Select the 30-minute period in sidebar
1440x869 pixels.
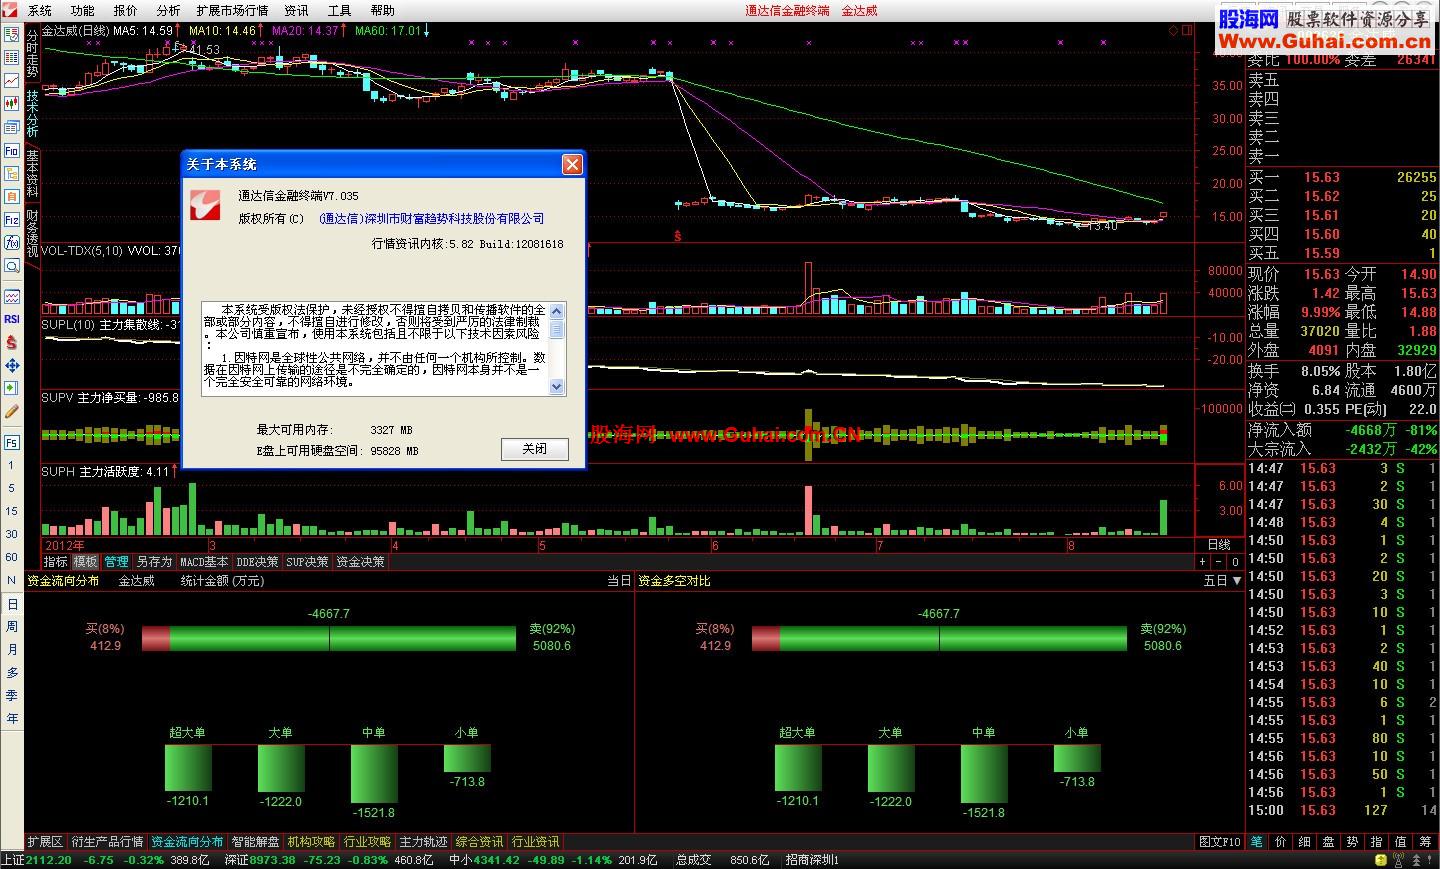[12, 534]
